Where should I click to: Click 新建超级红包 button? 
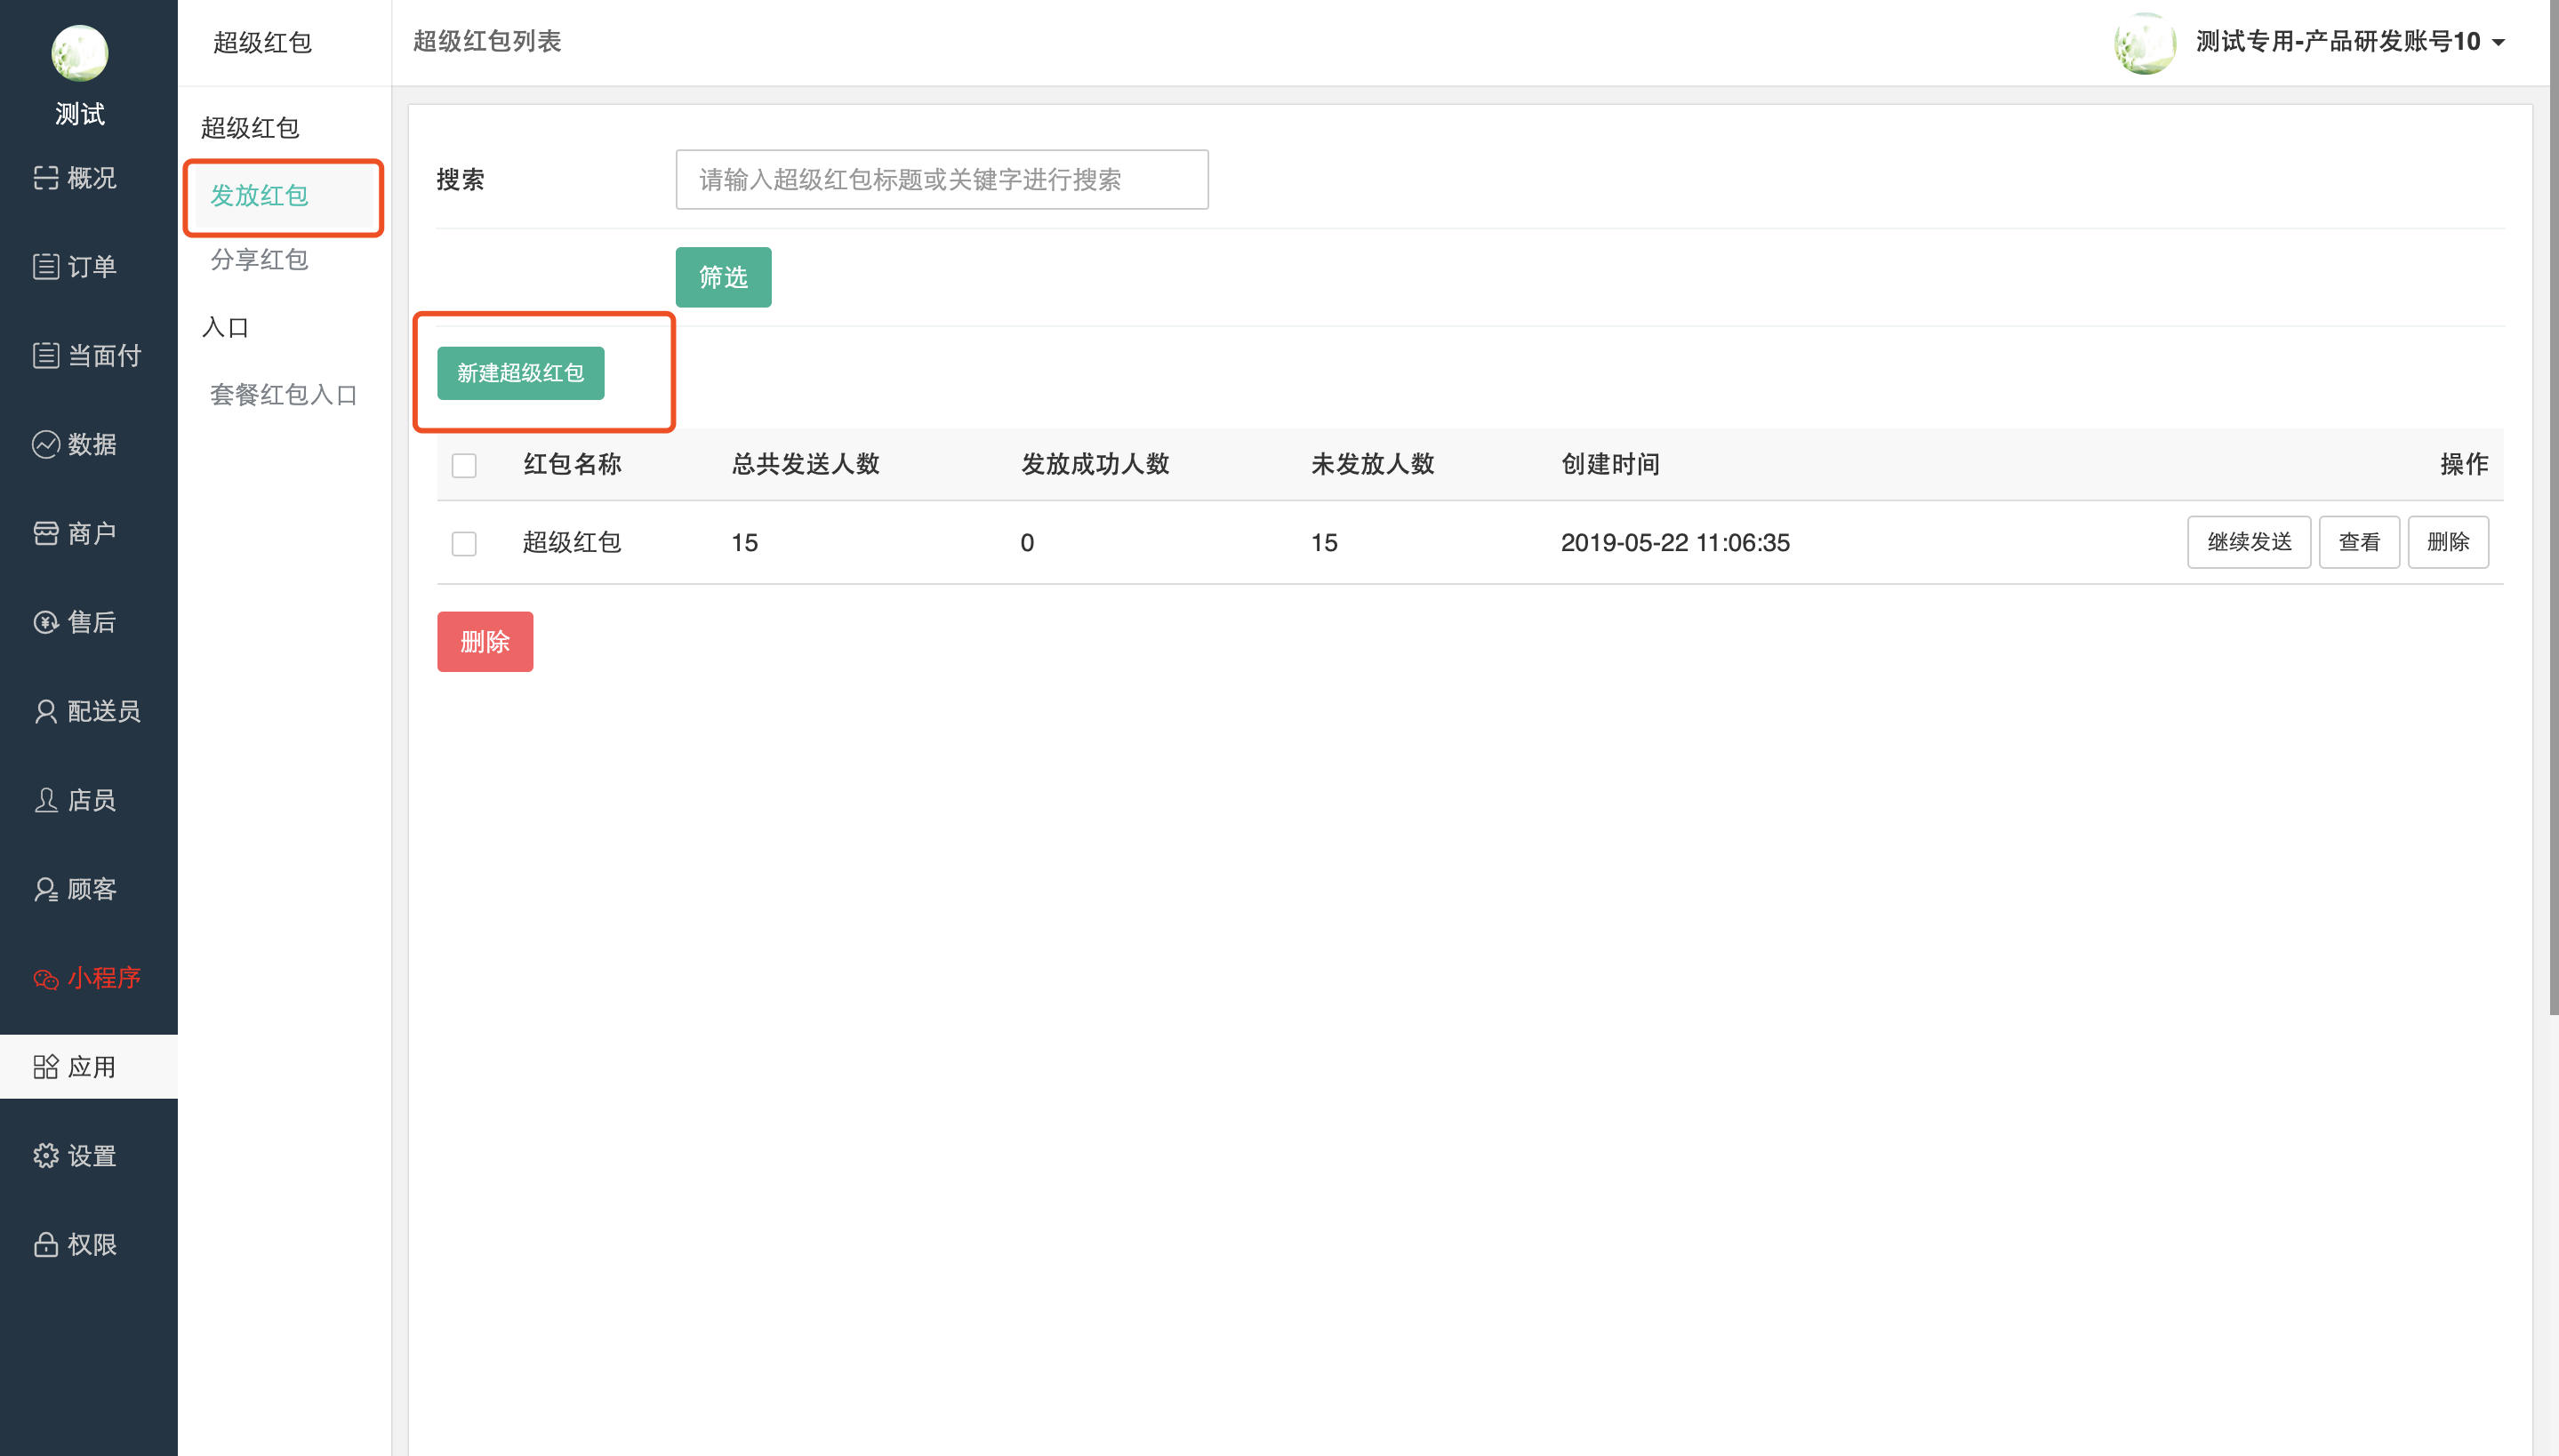(x=520, y=373)
